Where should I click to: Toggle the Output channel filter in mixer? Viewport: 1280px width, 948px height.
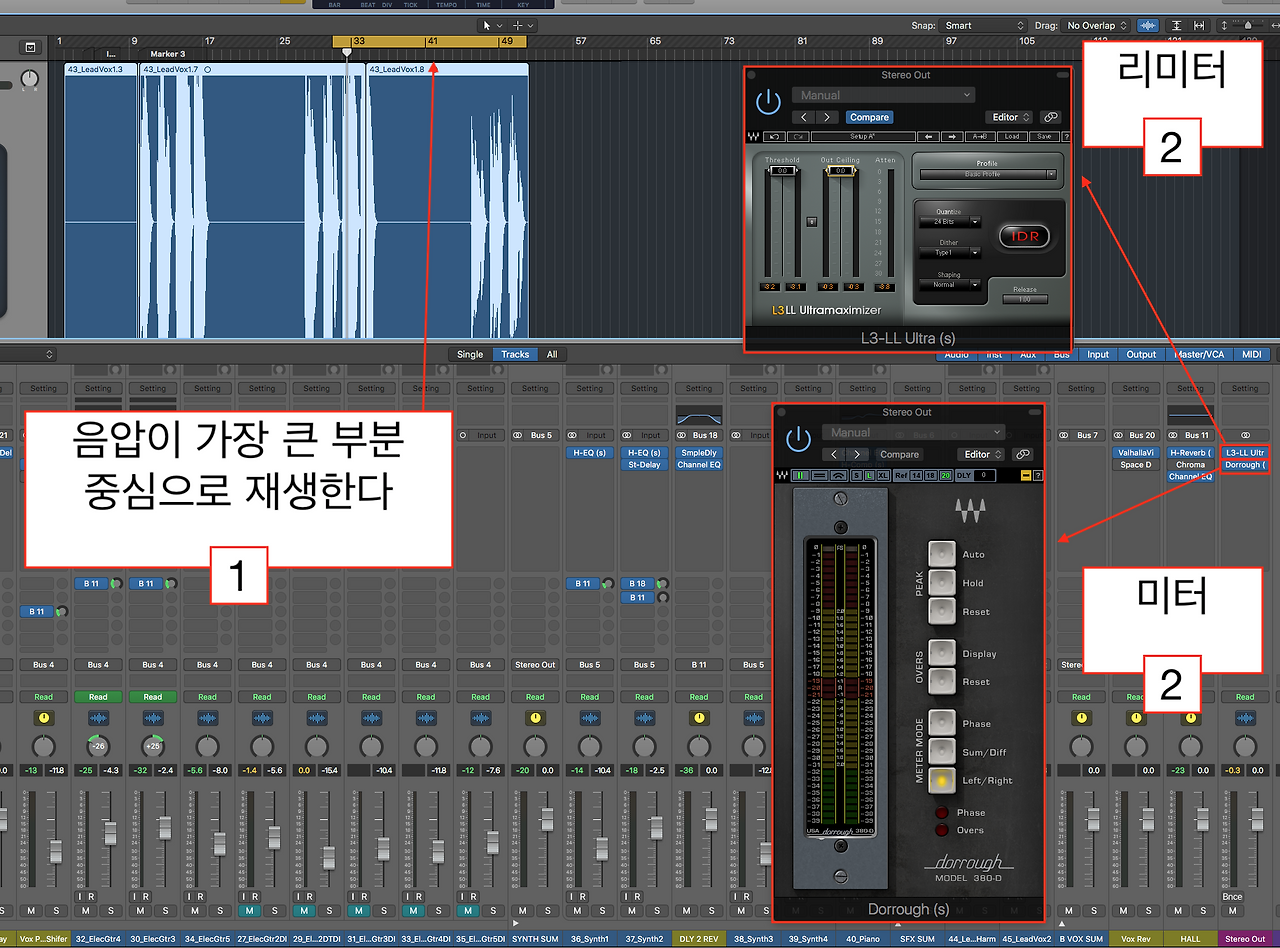point(1141,354)
